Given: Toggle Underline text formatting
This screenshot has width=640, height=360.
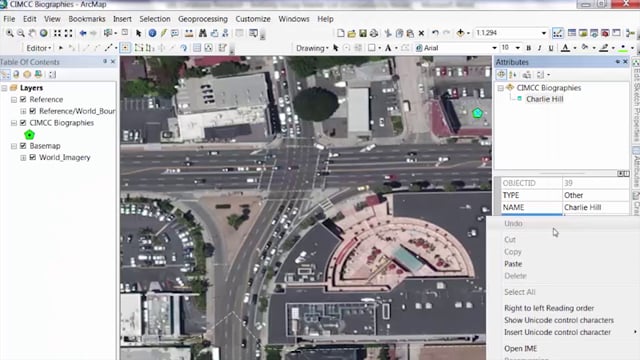Looking at the screenshot, I should coord(551,48).
